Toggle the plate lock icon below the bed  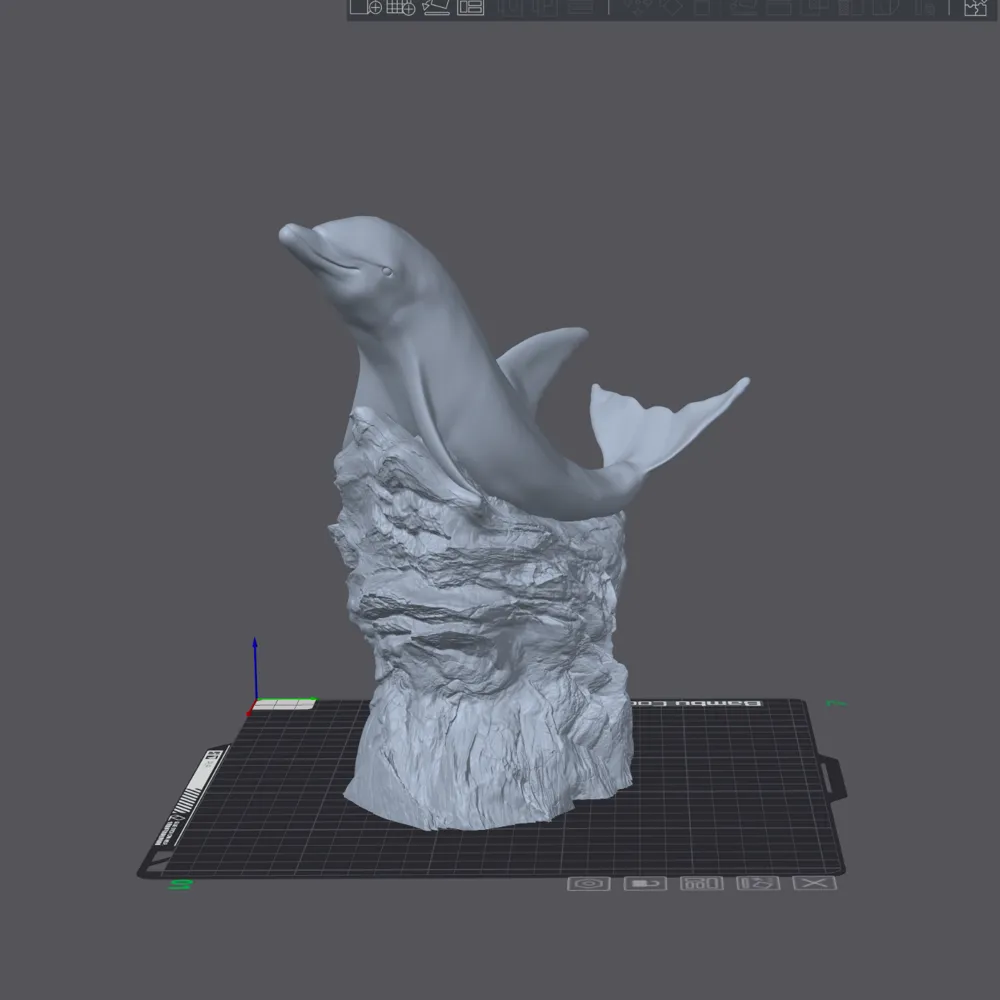645,883
